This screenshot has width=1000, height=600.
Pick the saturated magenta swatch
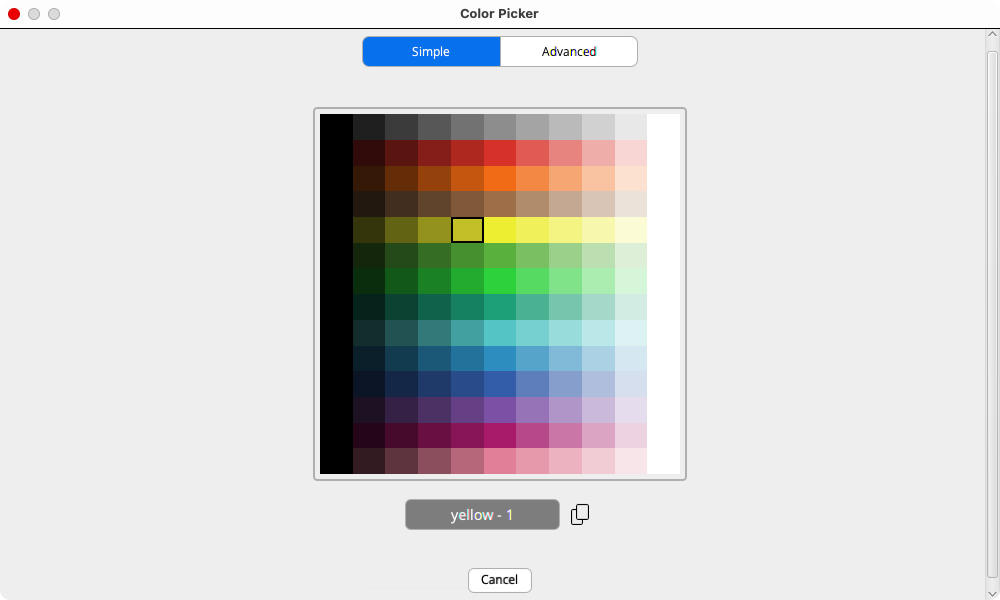click(500, 436)
